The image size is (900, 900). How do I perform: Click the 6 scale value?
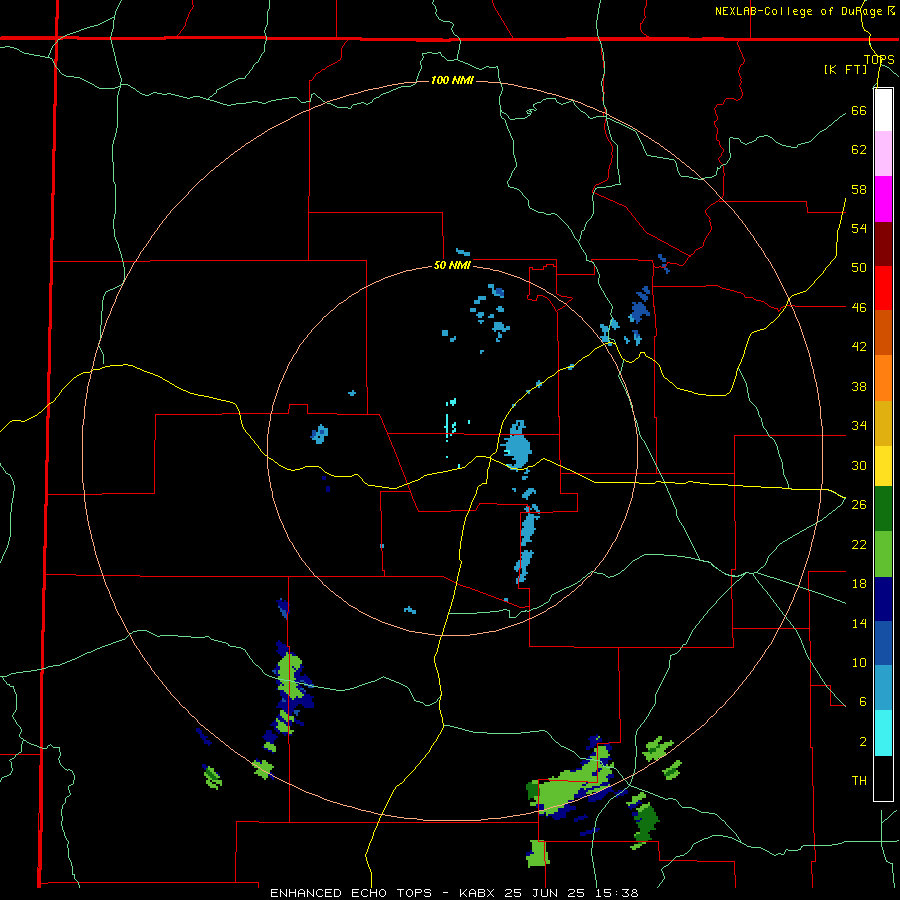click(x=862, y=702)
